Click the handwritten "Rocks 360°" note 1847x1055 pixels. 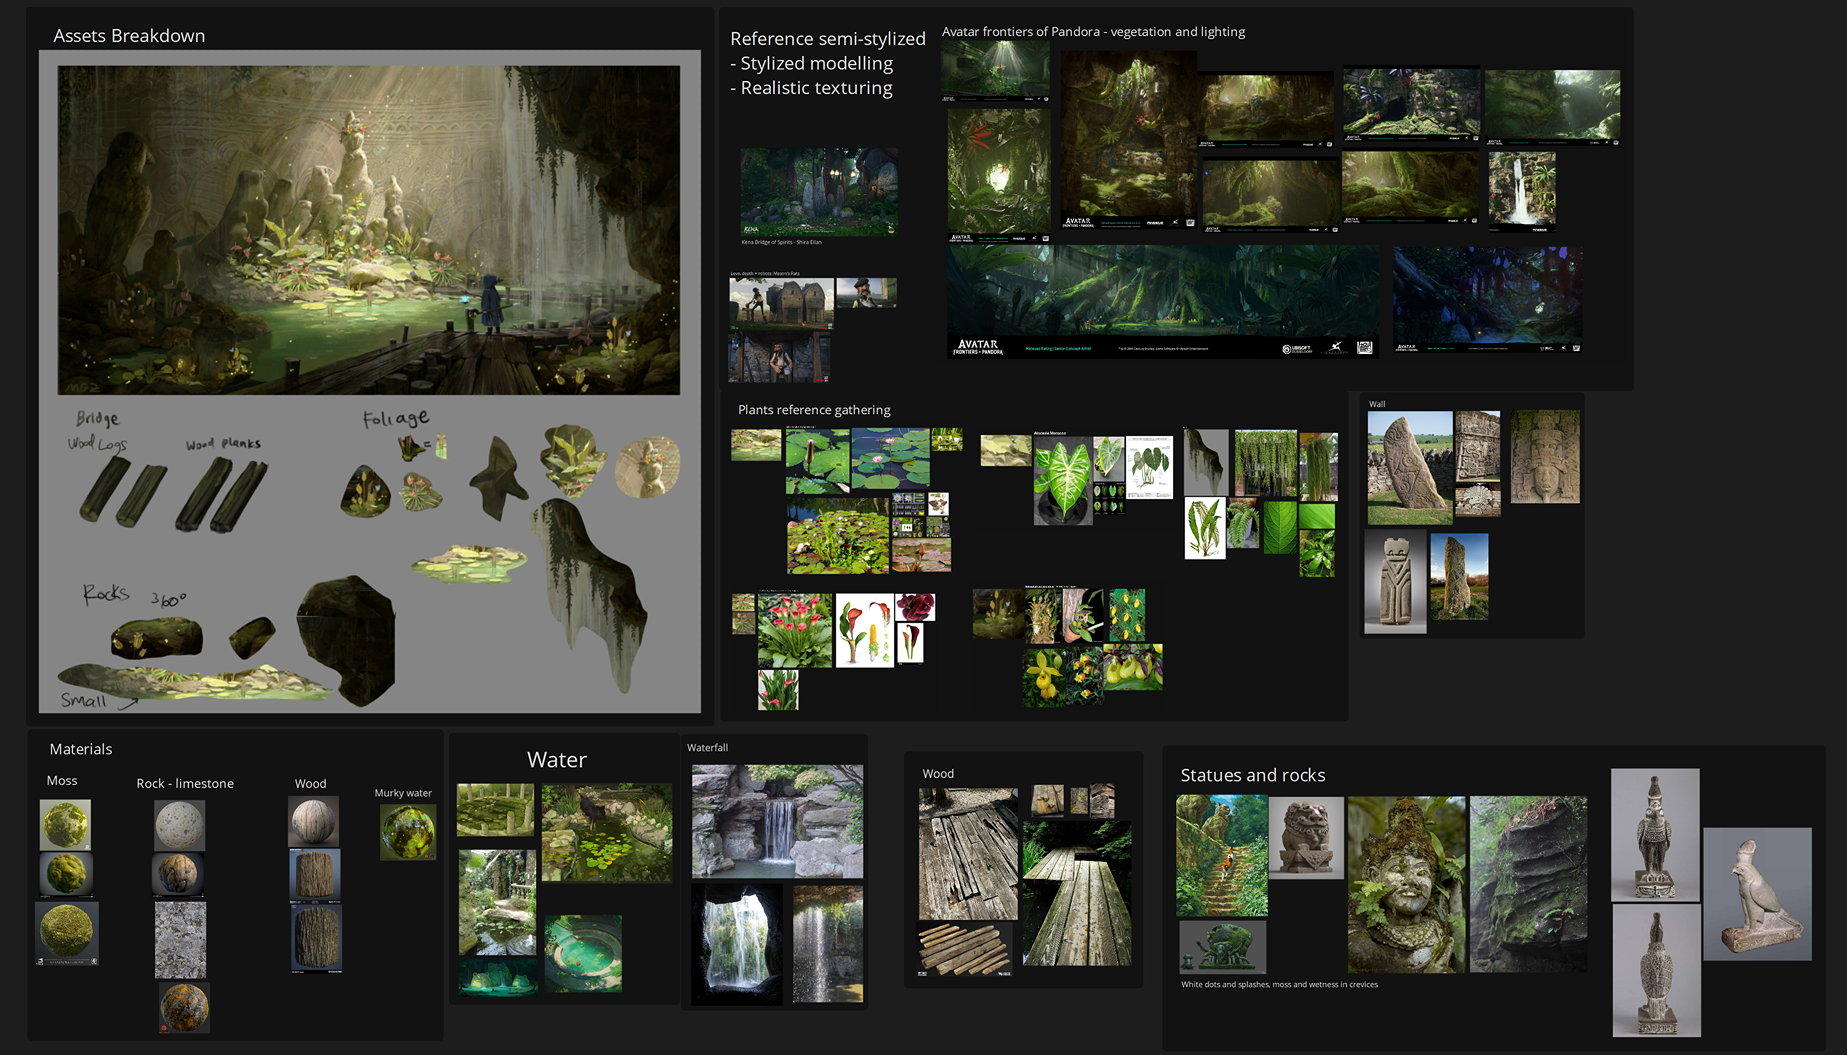click(x=134, y=595)
